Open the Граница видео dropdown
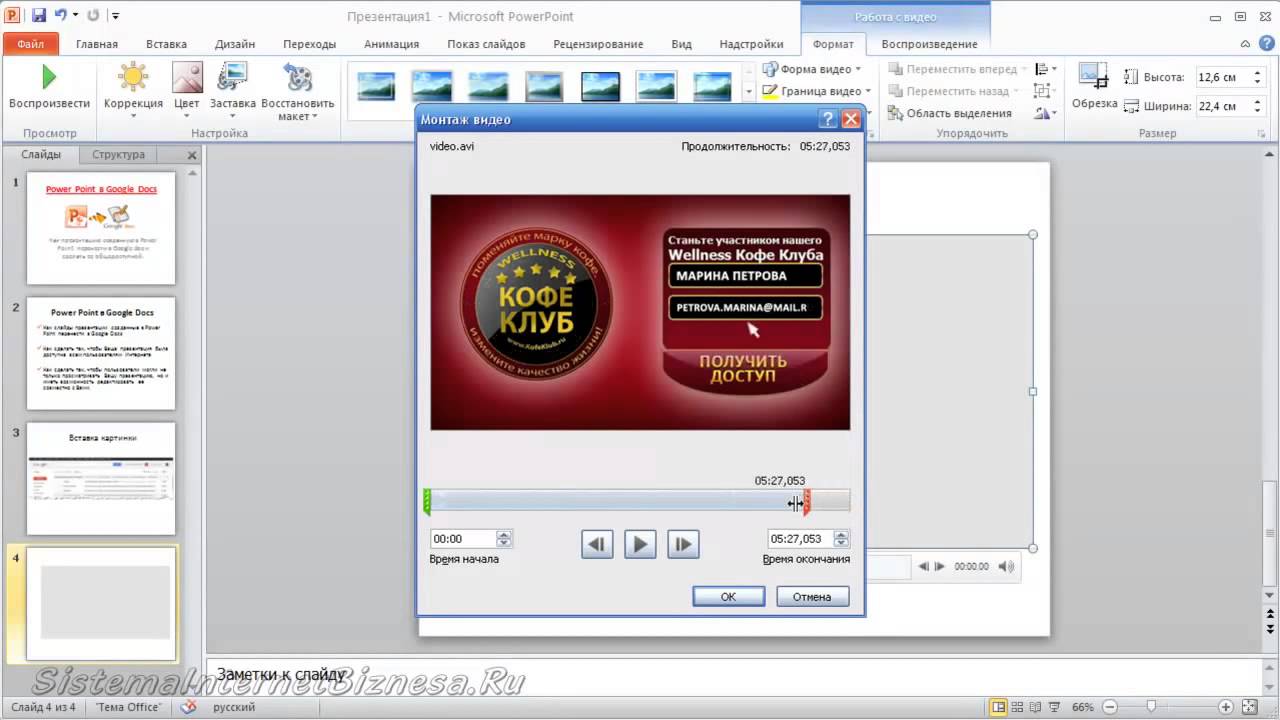The width and height of the screenshot is (1280, 720). click(x=816, y=91)
